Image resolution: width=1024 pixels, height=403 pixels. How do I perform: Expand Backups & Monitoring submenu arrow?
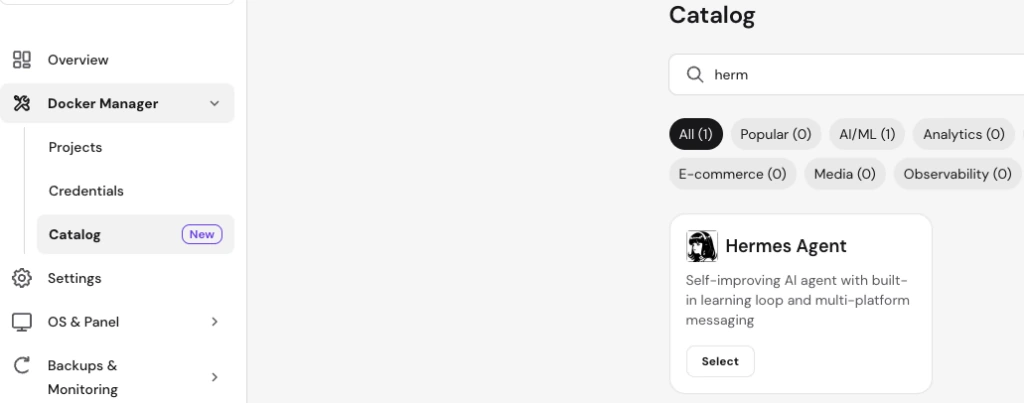pos(214,377)
